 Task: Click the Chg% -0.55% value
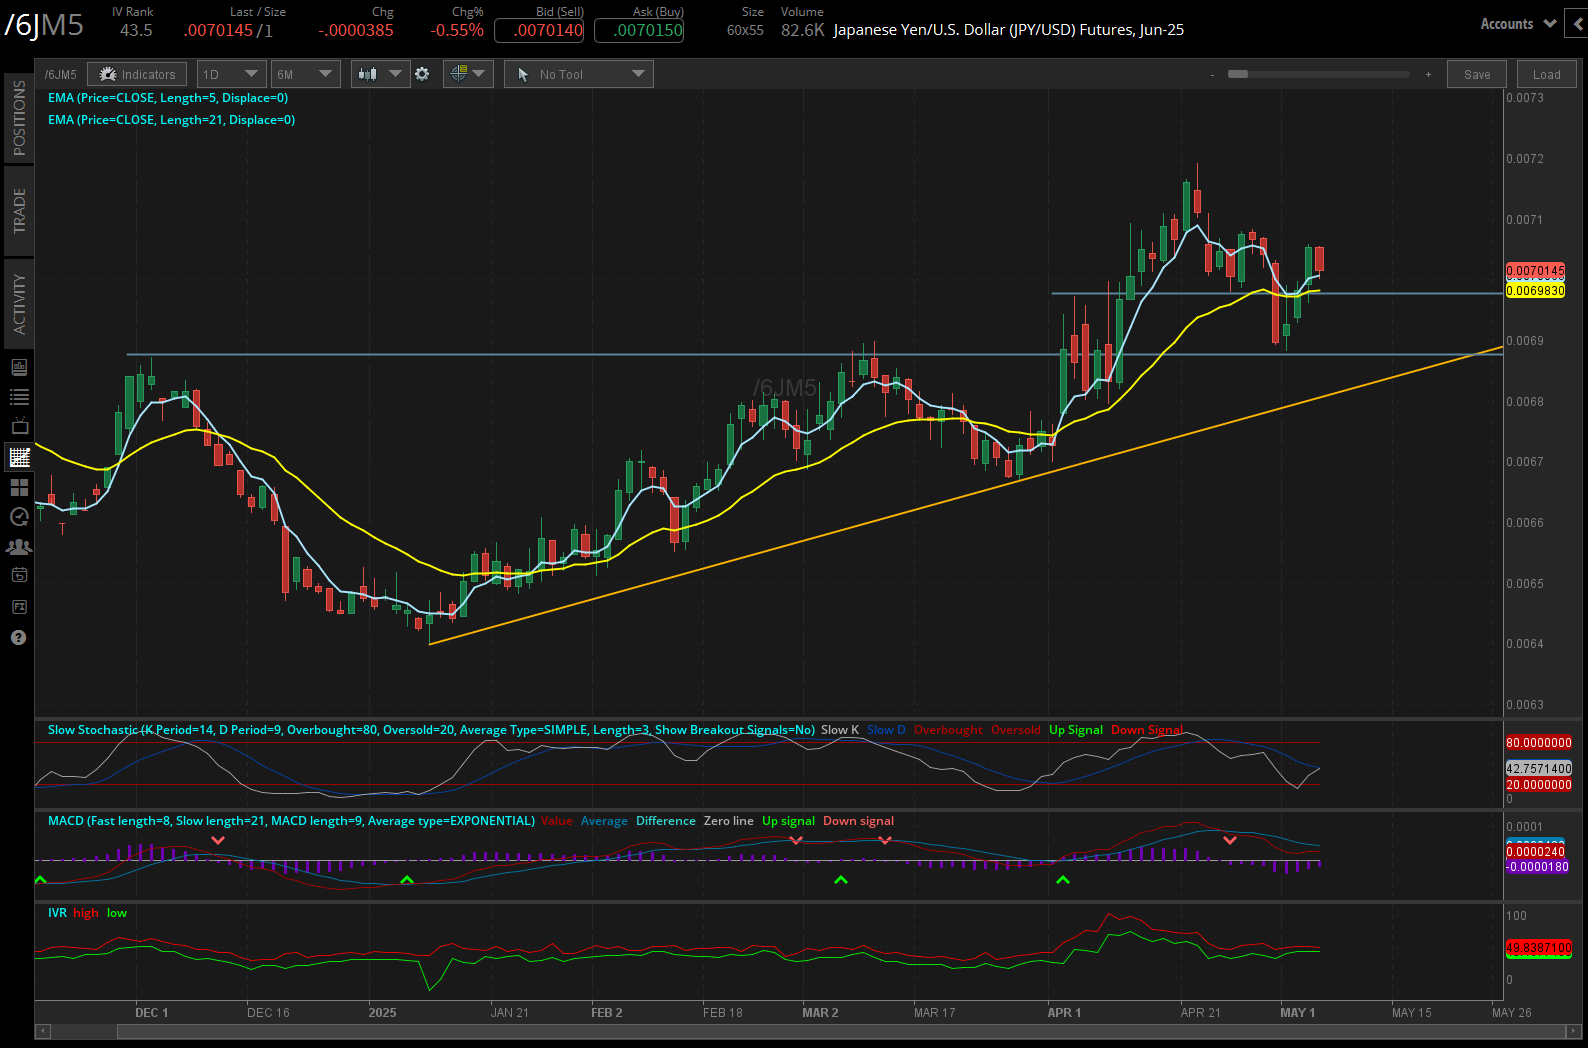457,31
